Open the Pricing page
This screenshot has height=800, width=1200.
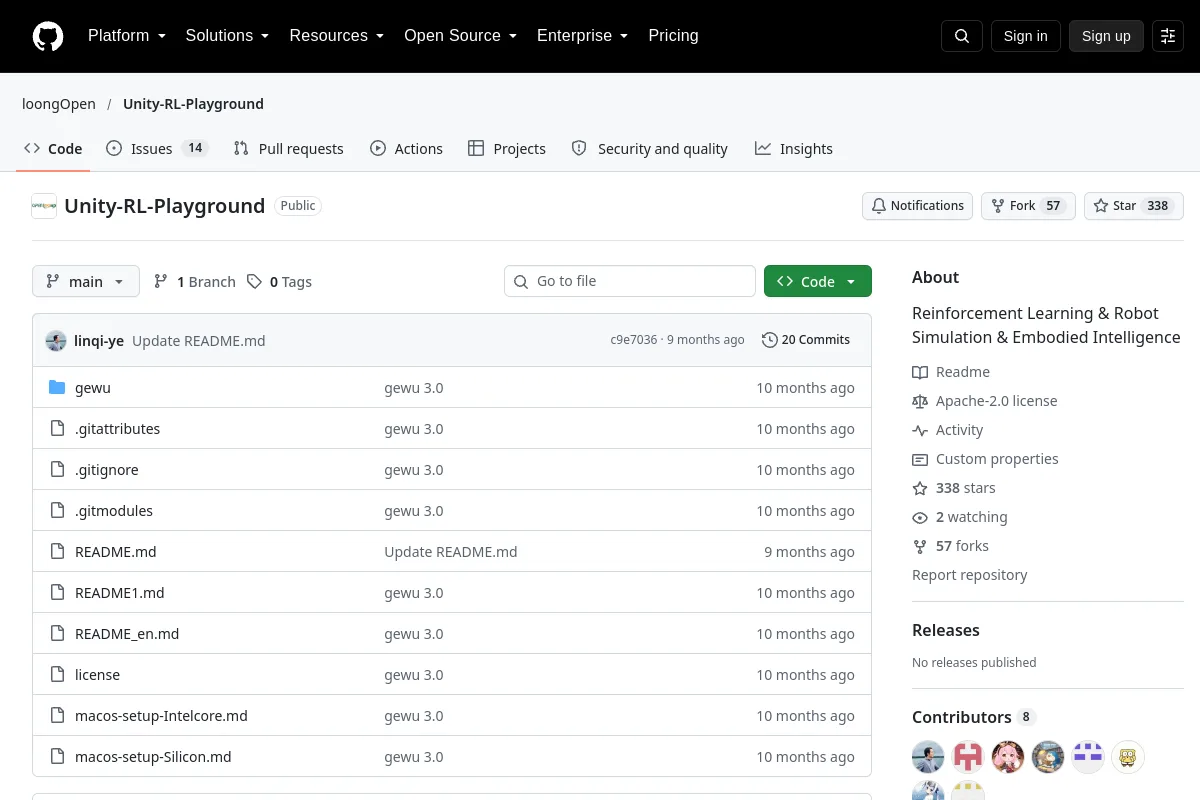pyautogui.click(x=674, y=36)
